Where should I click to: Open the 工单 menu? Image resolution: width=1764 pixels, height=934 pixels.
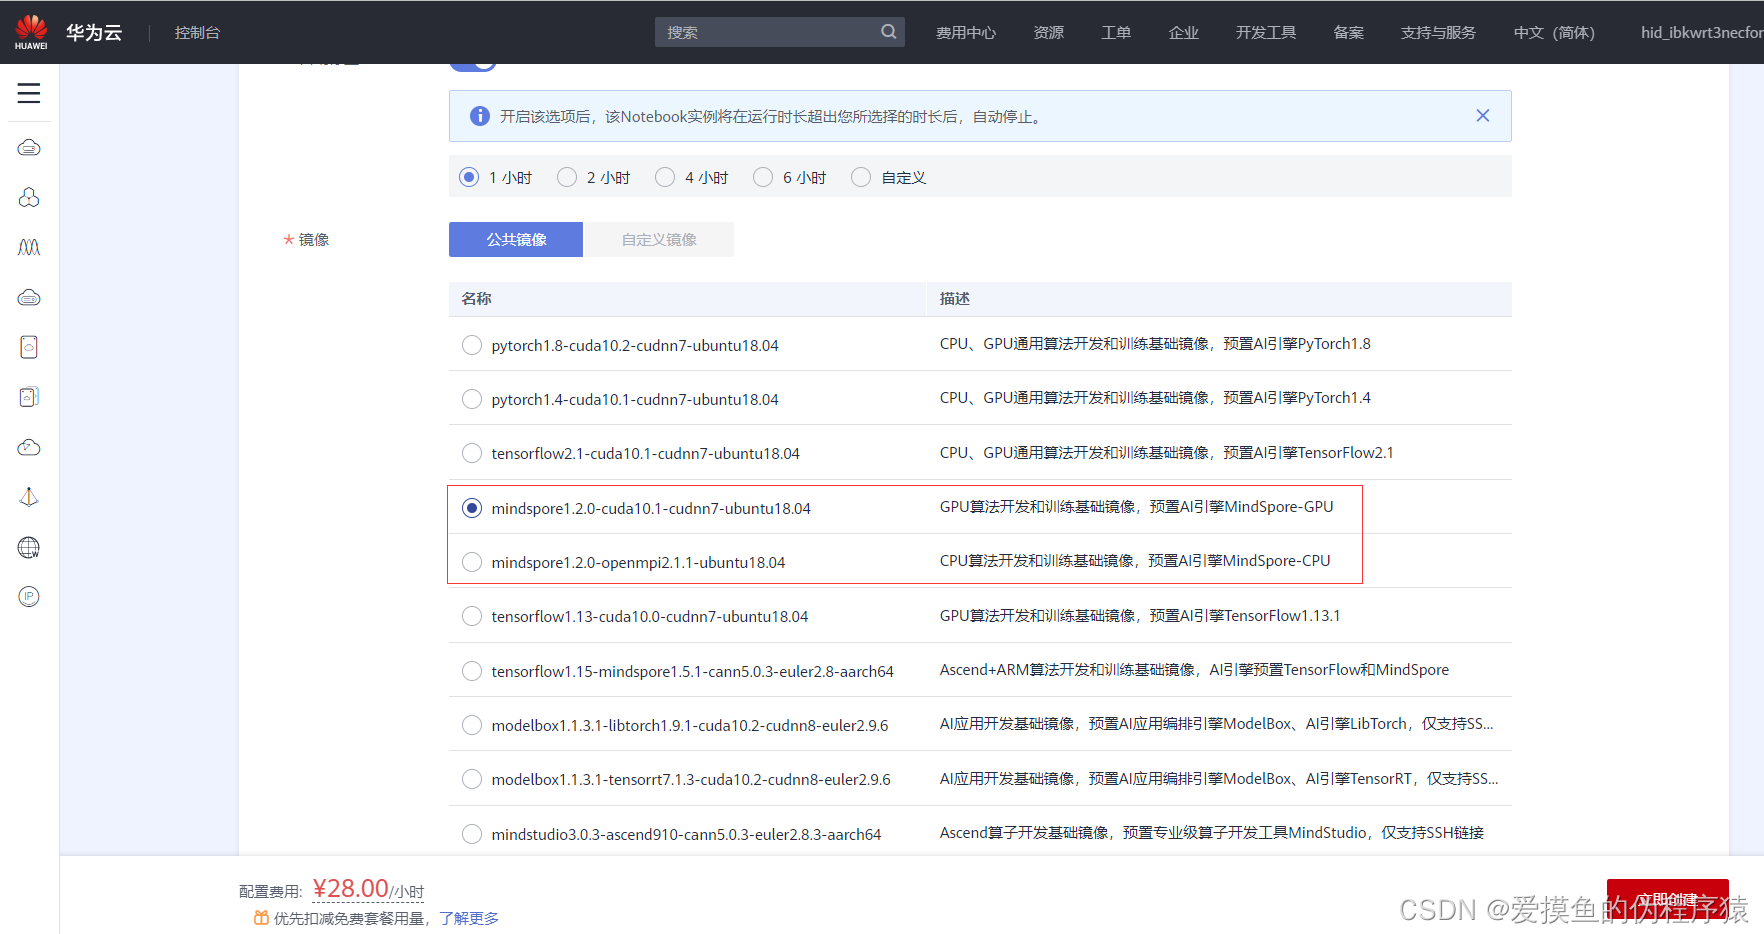click(x=1116, y=32)
